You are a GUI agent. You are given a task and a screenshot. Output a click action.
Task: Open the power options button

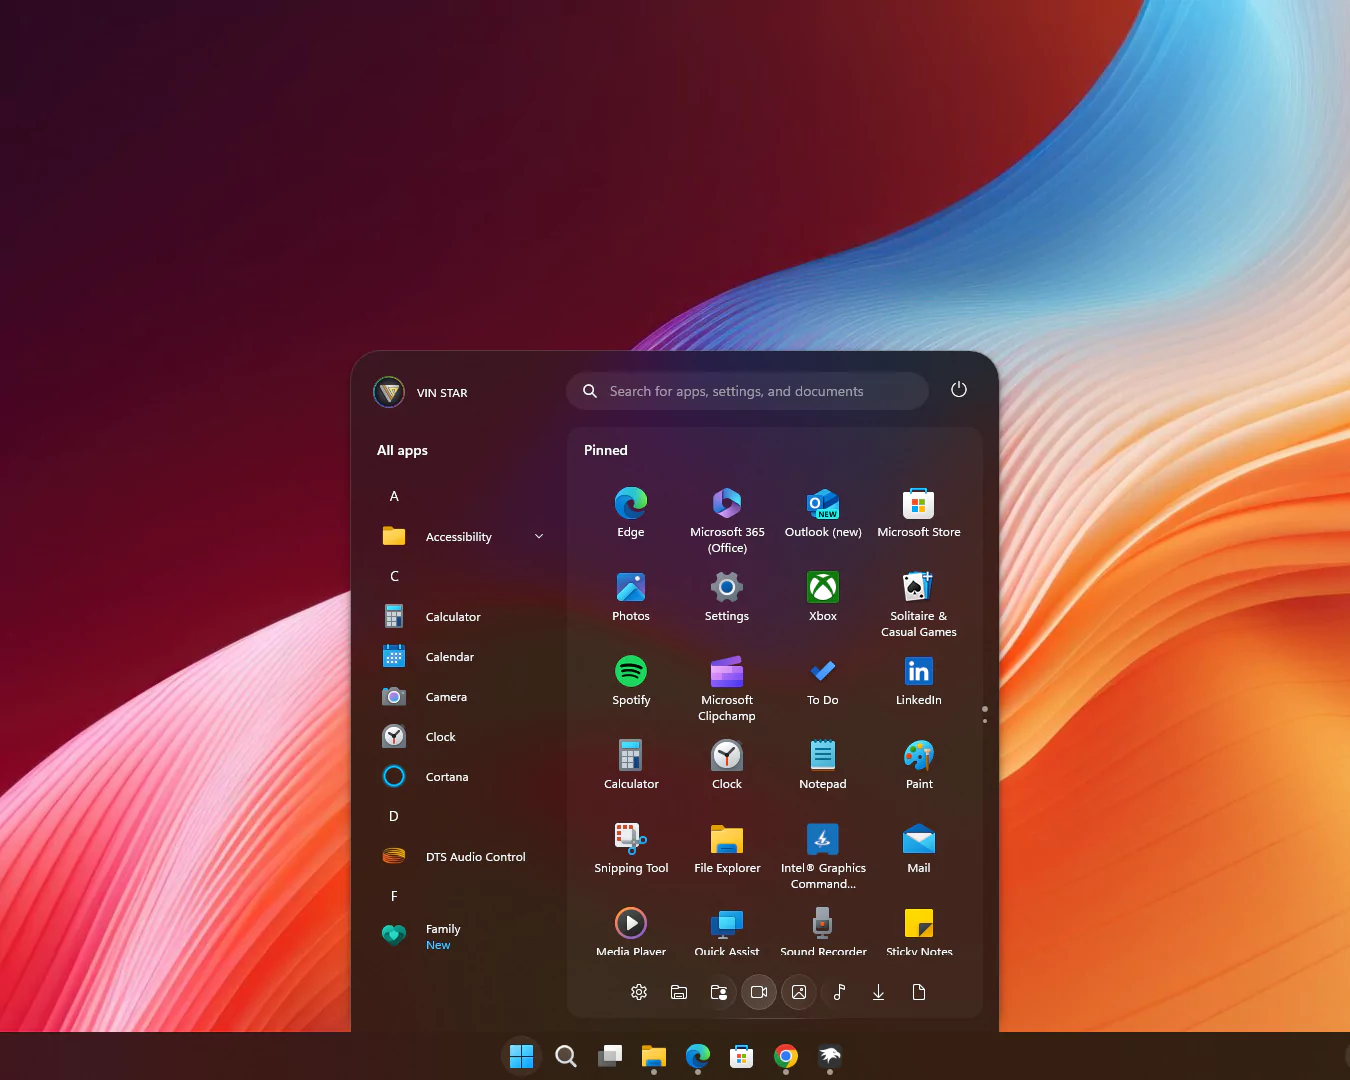pos(959,390)
